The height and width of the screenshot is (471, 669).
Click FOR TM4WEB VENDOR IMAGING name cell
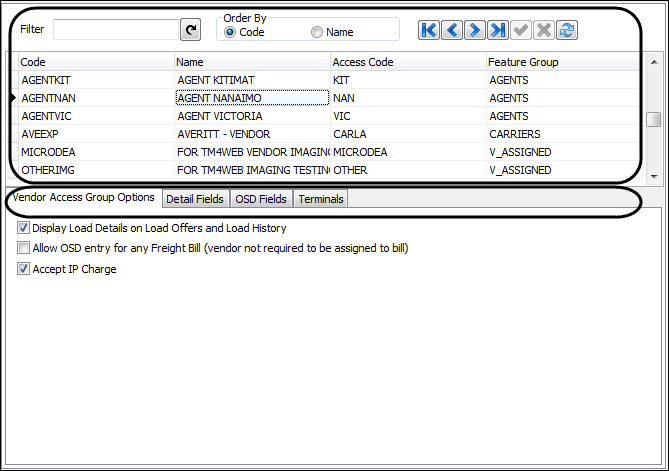click(x=253, y=152)
